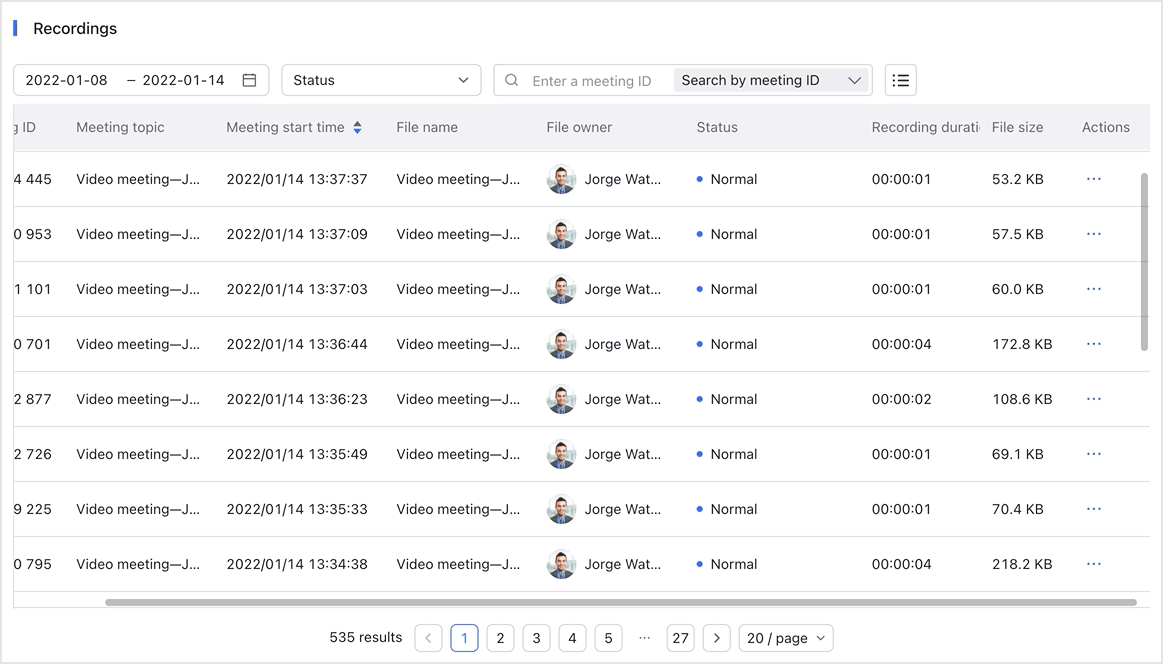This screenshot has height=664, width=1163.
Task: Jump to page 4
Action: pos(573,638)
